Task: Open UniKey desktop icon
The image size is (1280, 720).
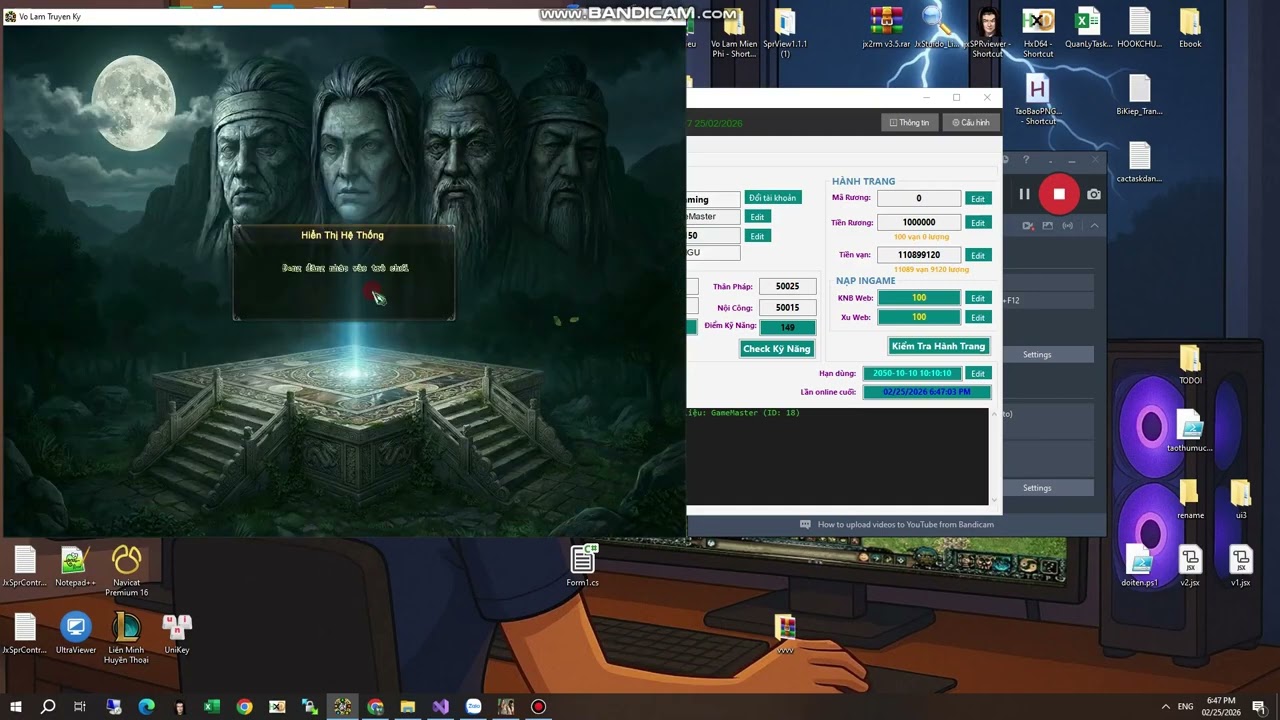Action: coord(177,634)
